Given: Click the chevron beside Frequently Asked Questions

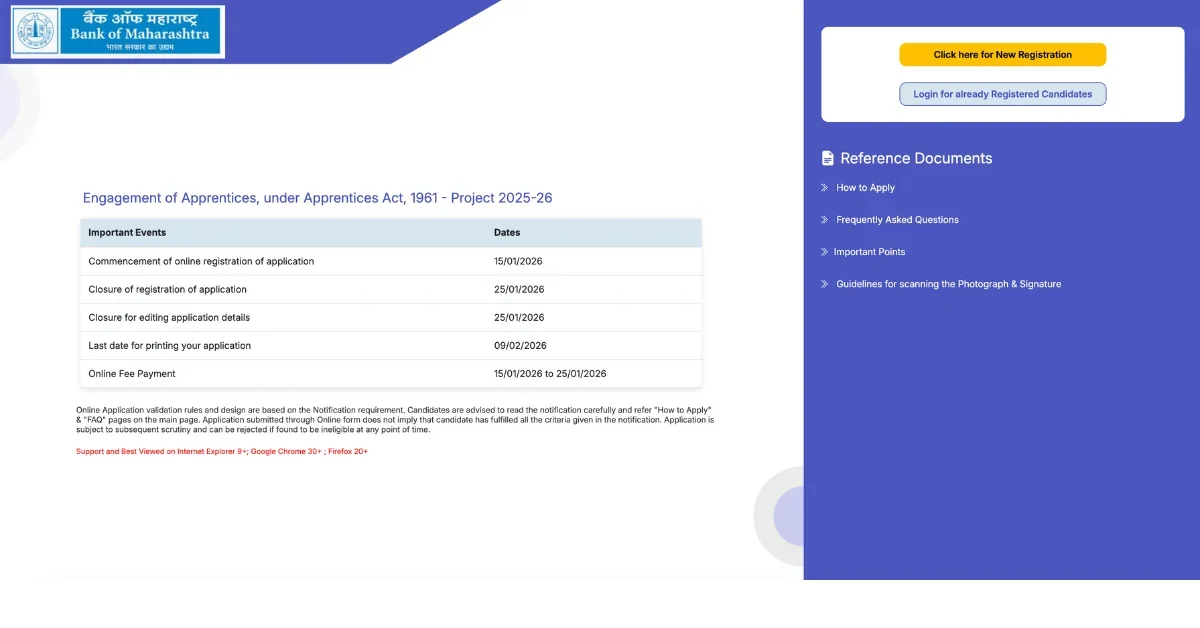Looking at the screenshot, I should click(x=825, y=220).
